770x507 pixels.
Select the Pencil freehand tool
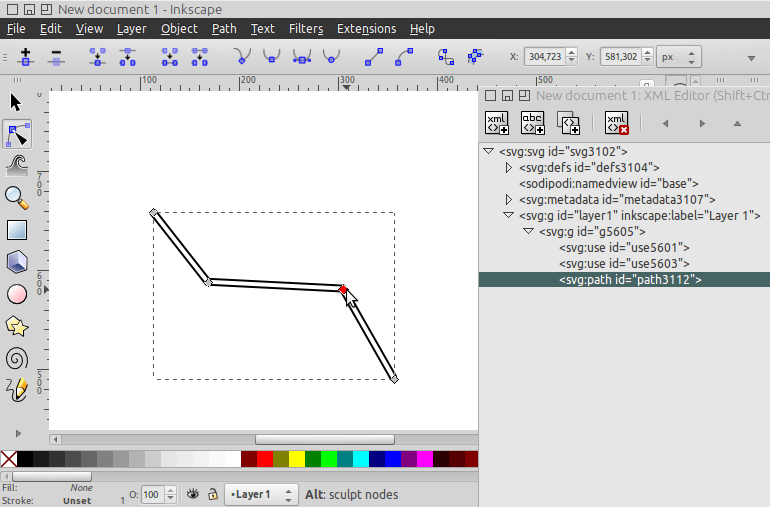17,390
